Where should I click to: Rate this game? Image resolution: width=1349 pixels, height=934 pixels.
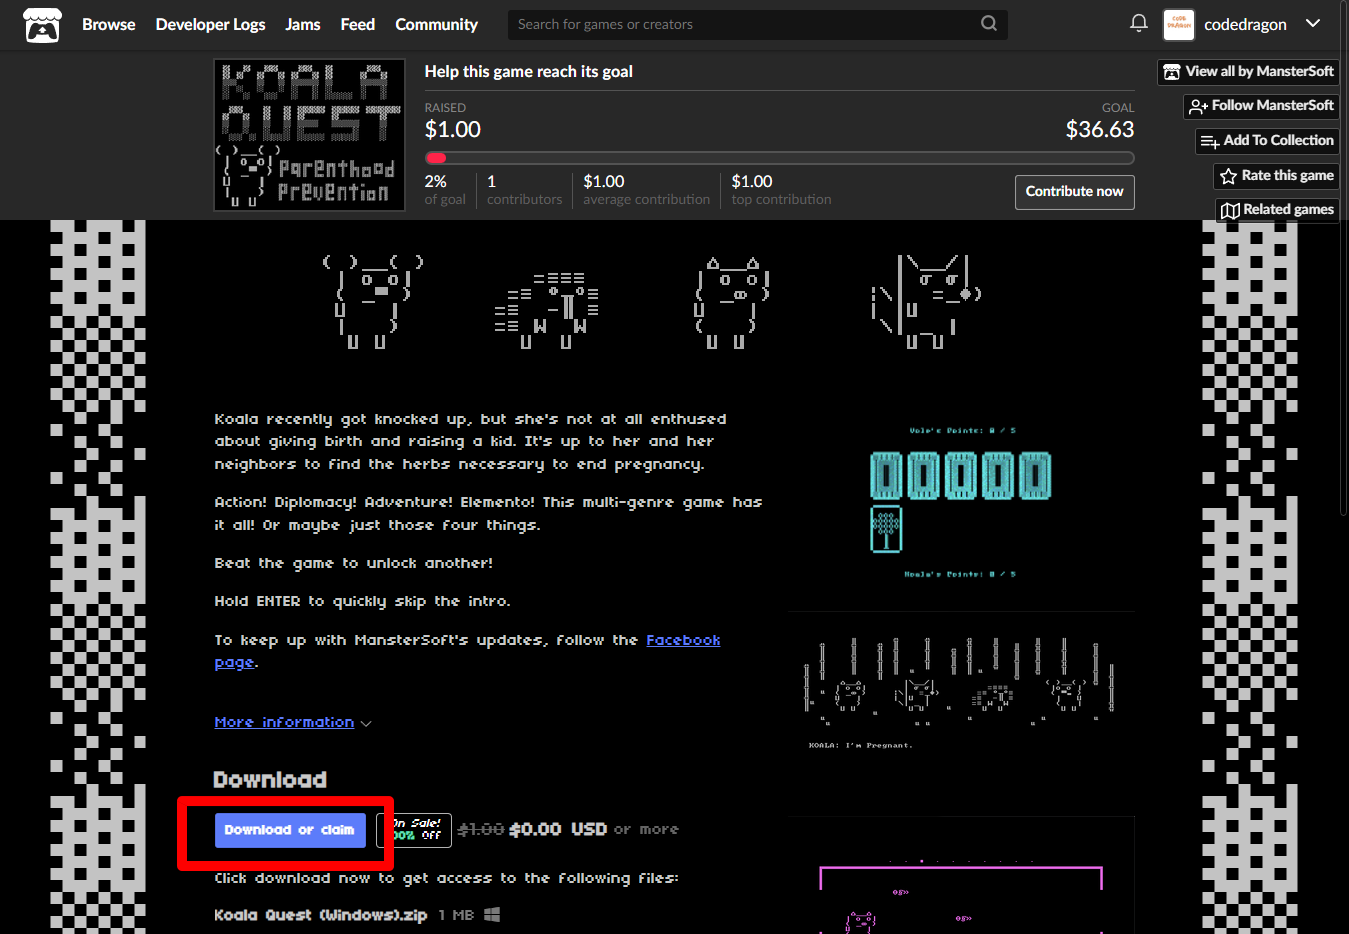click(x=1276, y=175)
